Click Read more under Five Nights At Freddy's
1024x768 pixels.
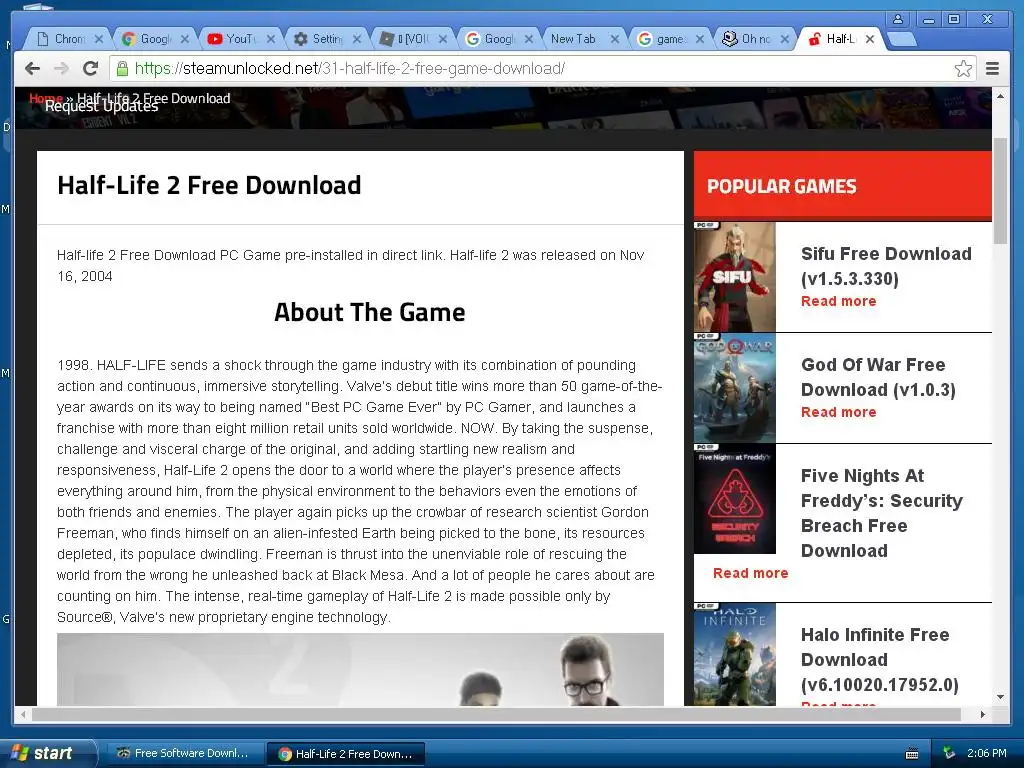tap(750, 573)
